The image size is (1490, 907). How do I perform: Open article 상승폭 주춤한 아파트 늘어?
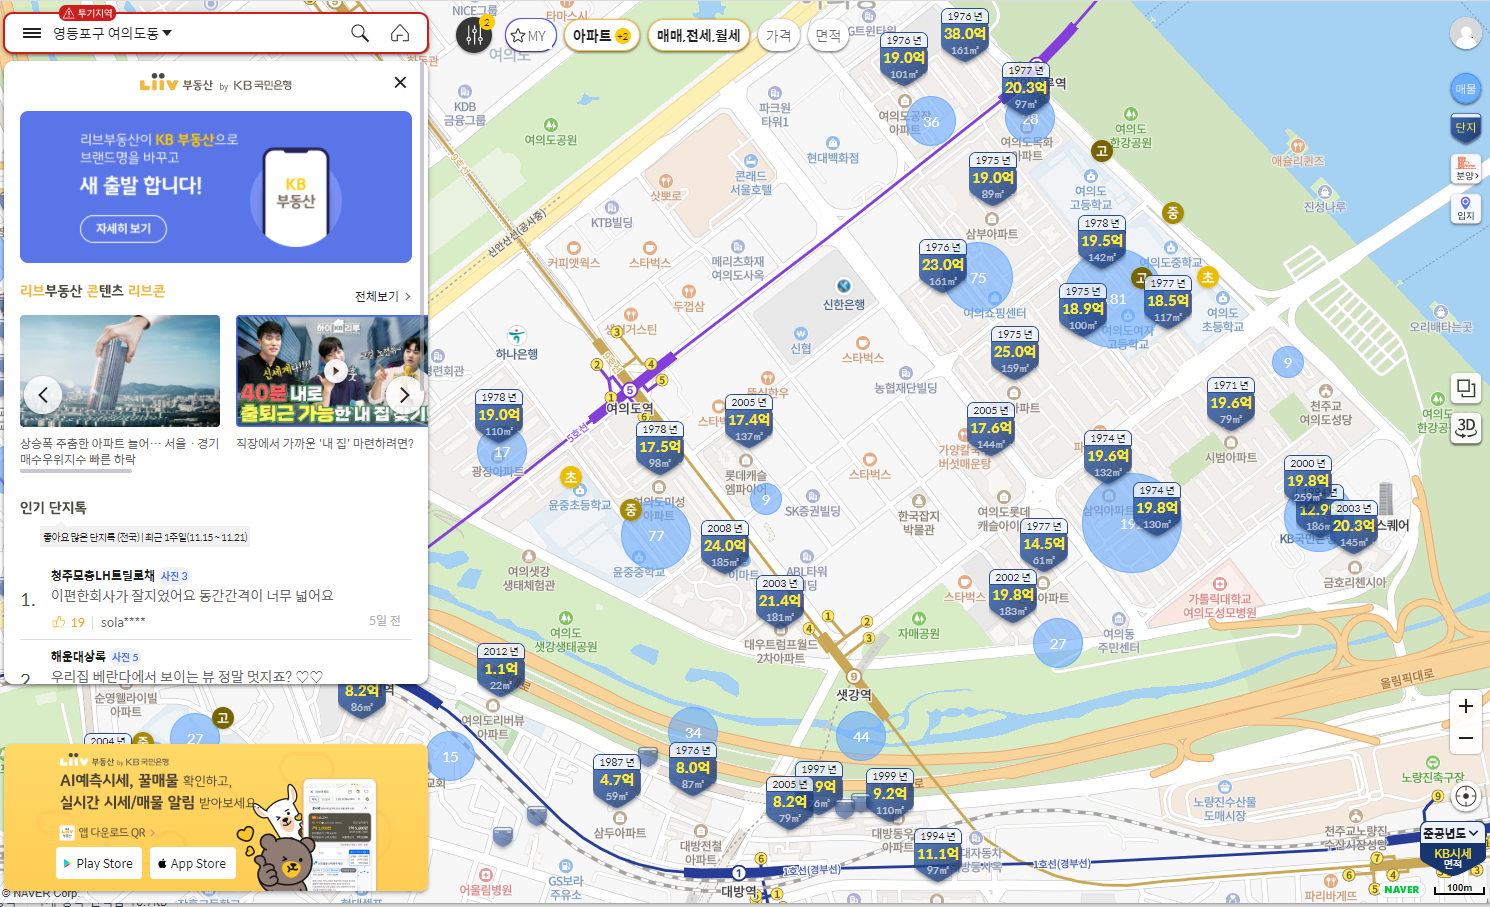pyautogui.click(x=120, y=451)
